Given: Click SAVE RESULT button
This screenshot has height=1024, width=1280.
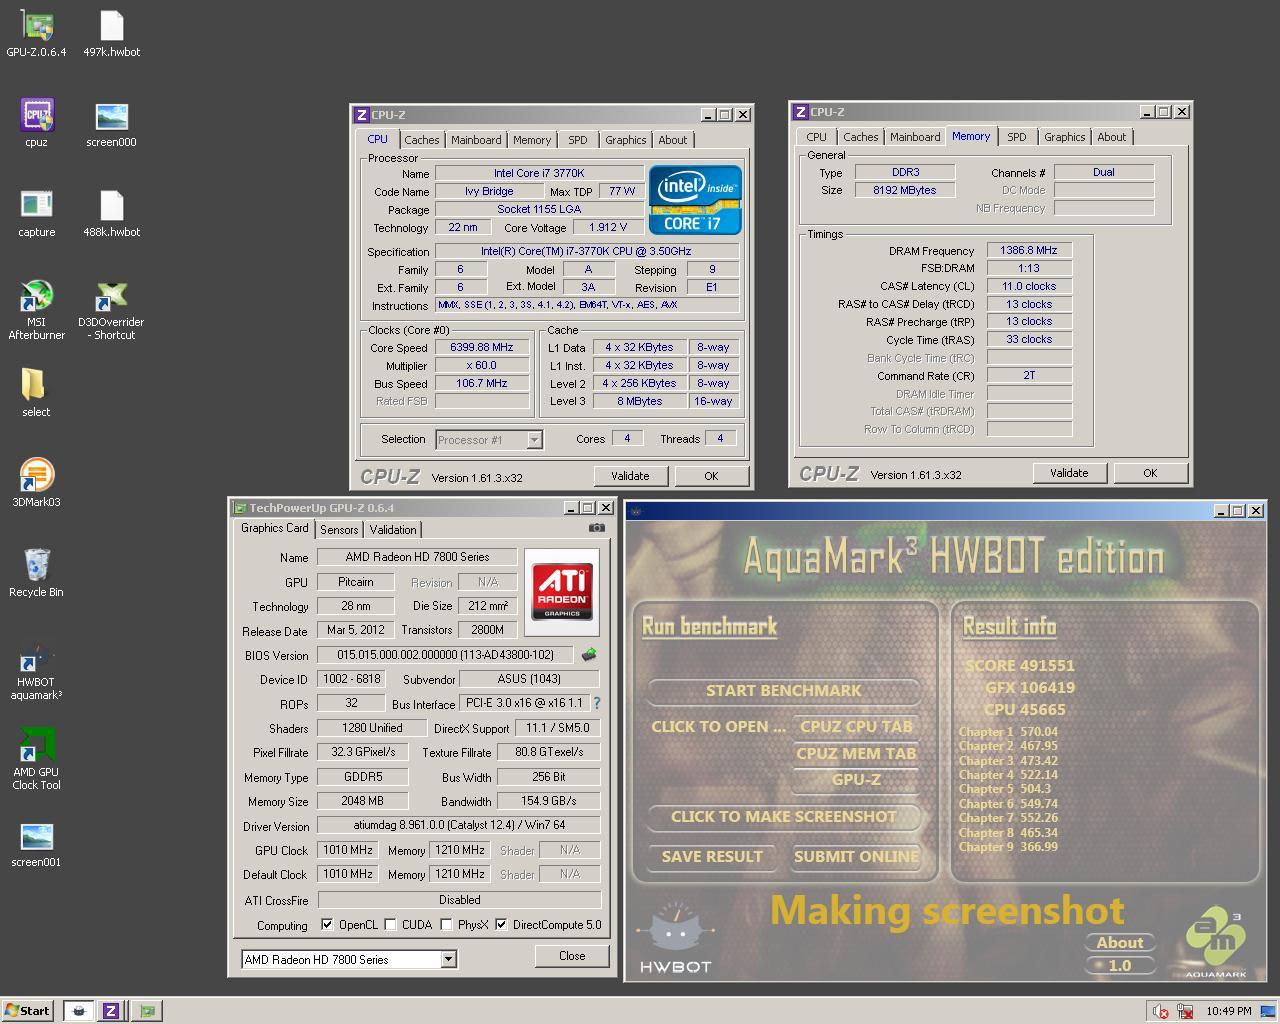Looking at the screenshot, I should point(712,857).
